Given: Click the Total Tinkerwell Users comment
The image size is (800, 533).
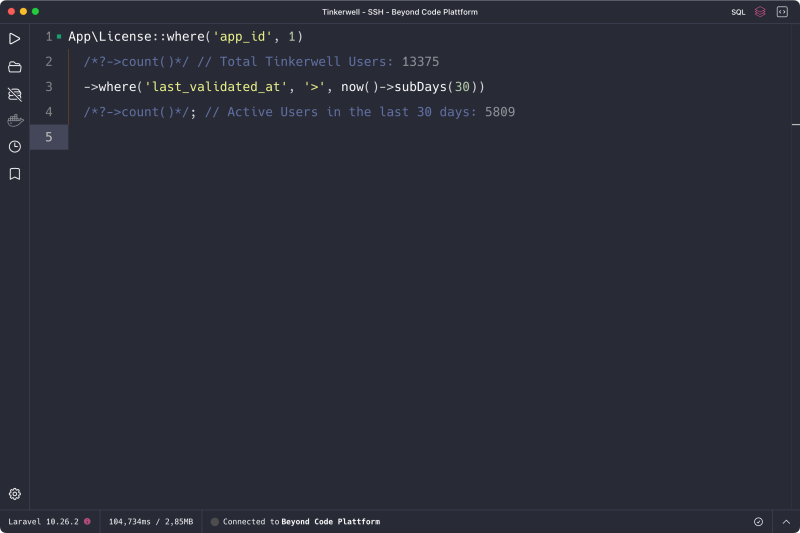Looking at the screenshot, I should click(295, 62).
